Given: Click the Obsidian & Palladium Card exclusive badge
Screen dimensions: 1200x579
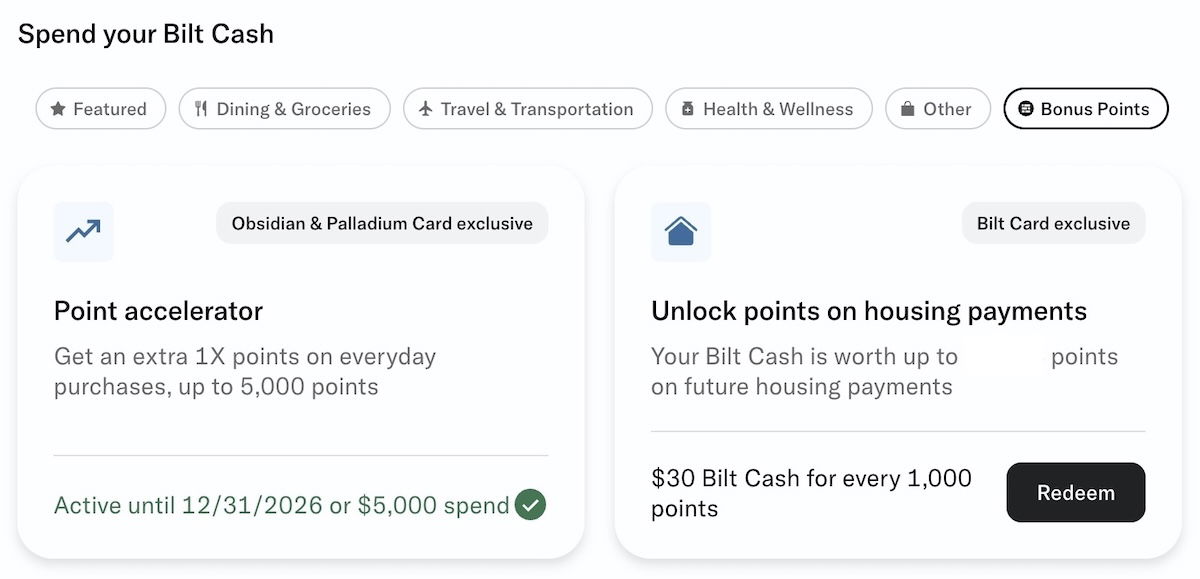Looking at the screenshot, I should point(382,223).
